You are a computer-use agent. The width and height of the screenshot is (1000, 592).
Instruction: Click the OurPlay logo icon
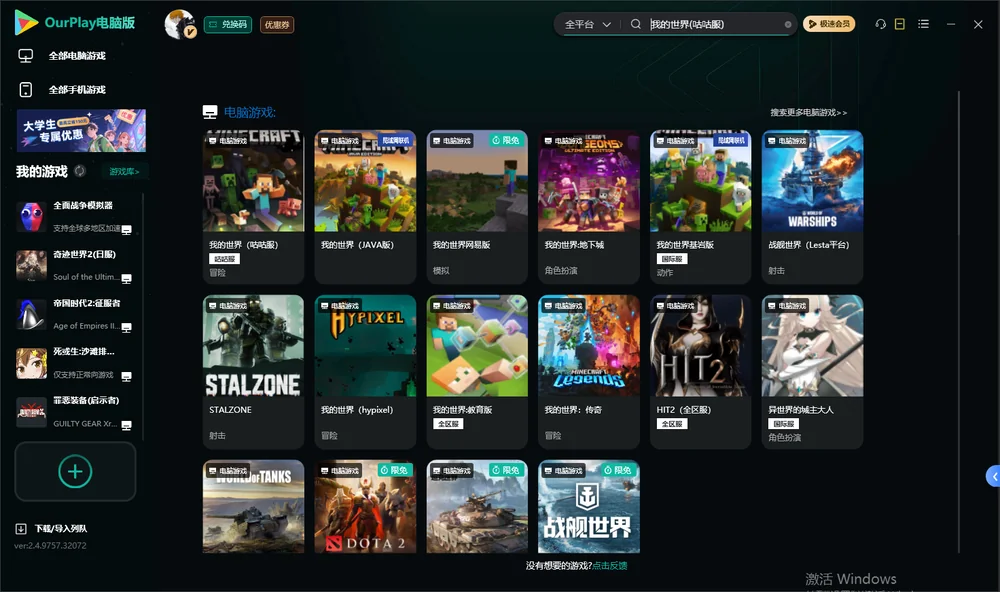[26, 23]
